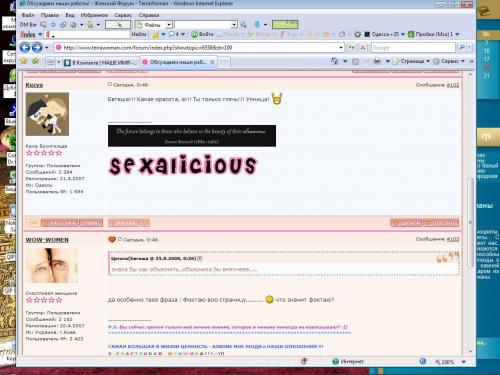Click the vertical page scrollbar thumb

(470, 223)
